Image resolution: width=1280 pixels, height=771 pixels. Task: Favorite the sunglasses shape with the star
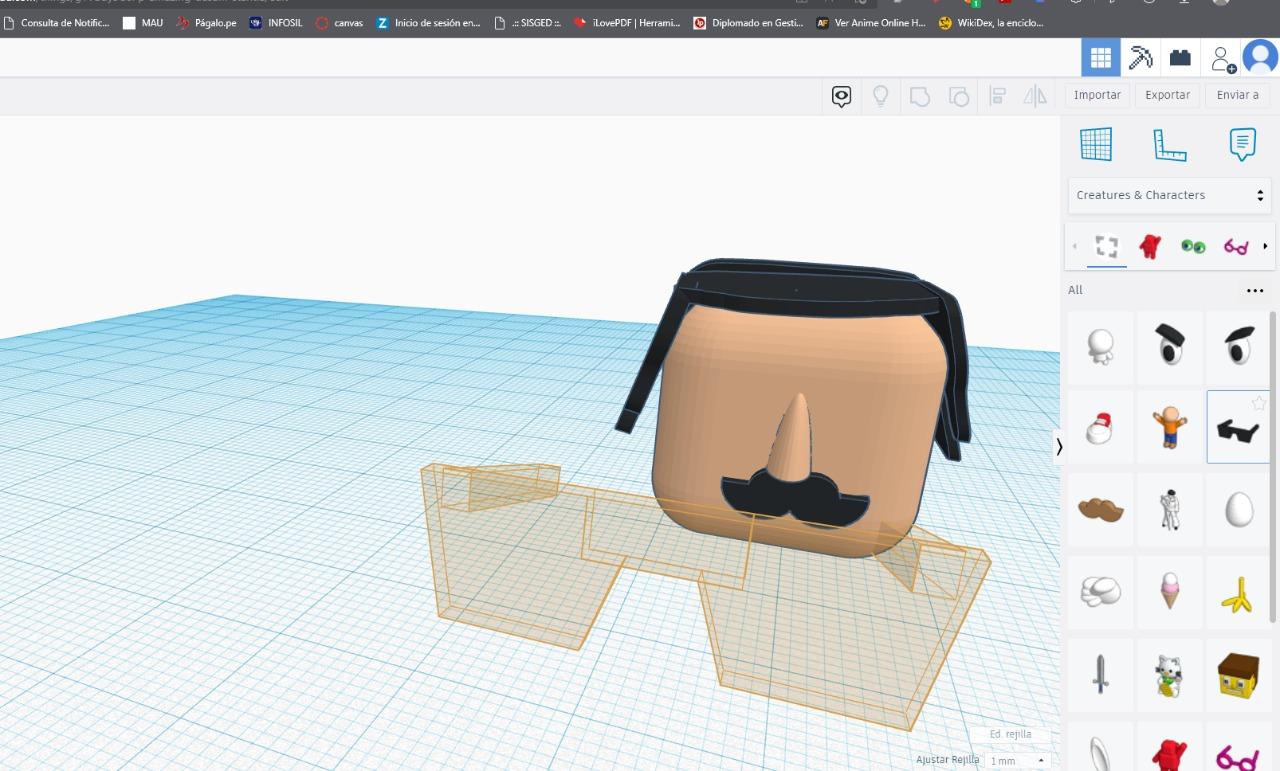coord(1259,403)
